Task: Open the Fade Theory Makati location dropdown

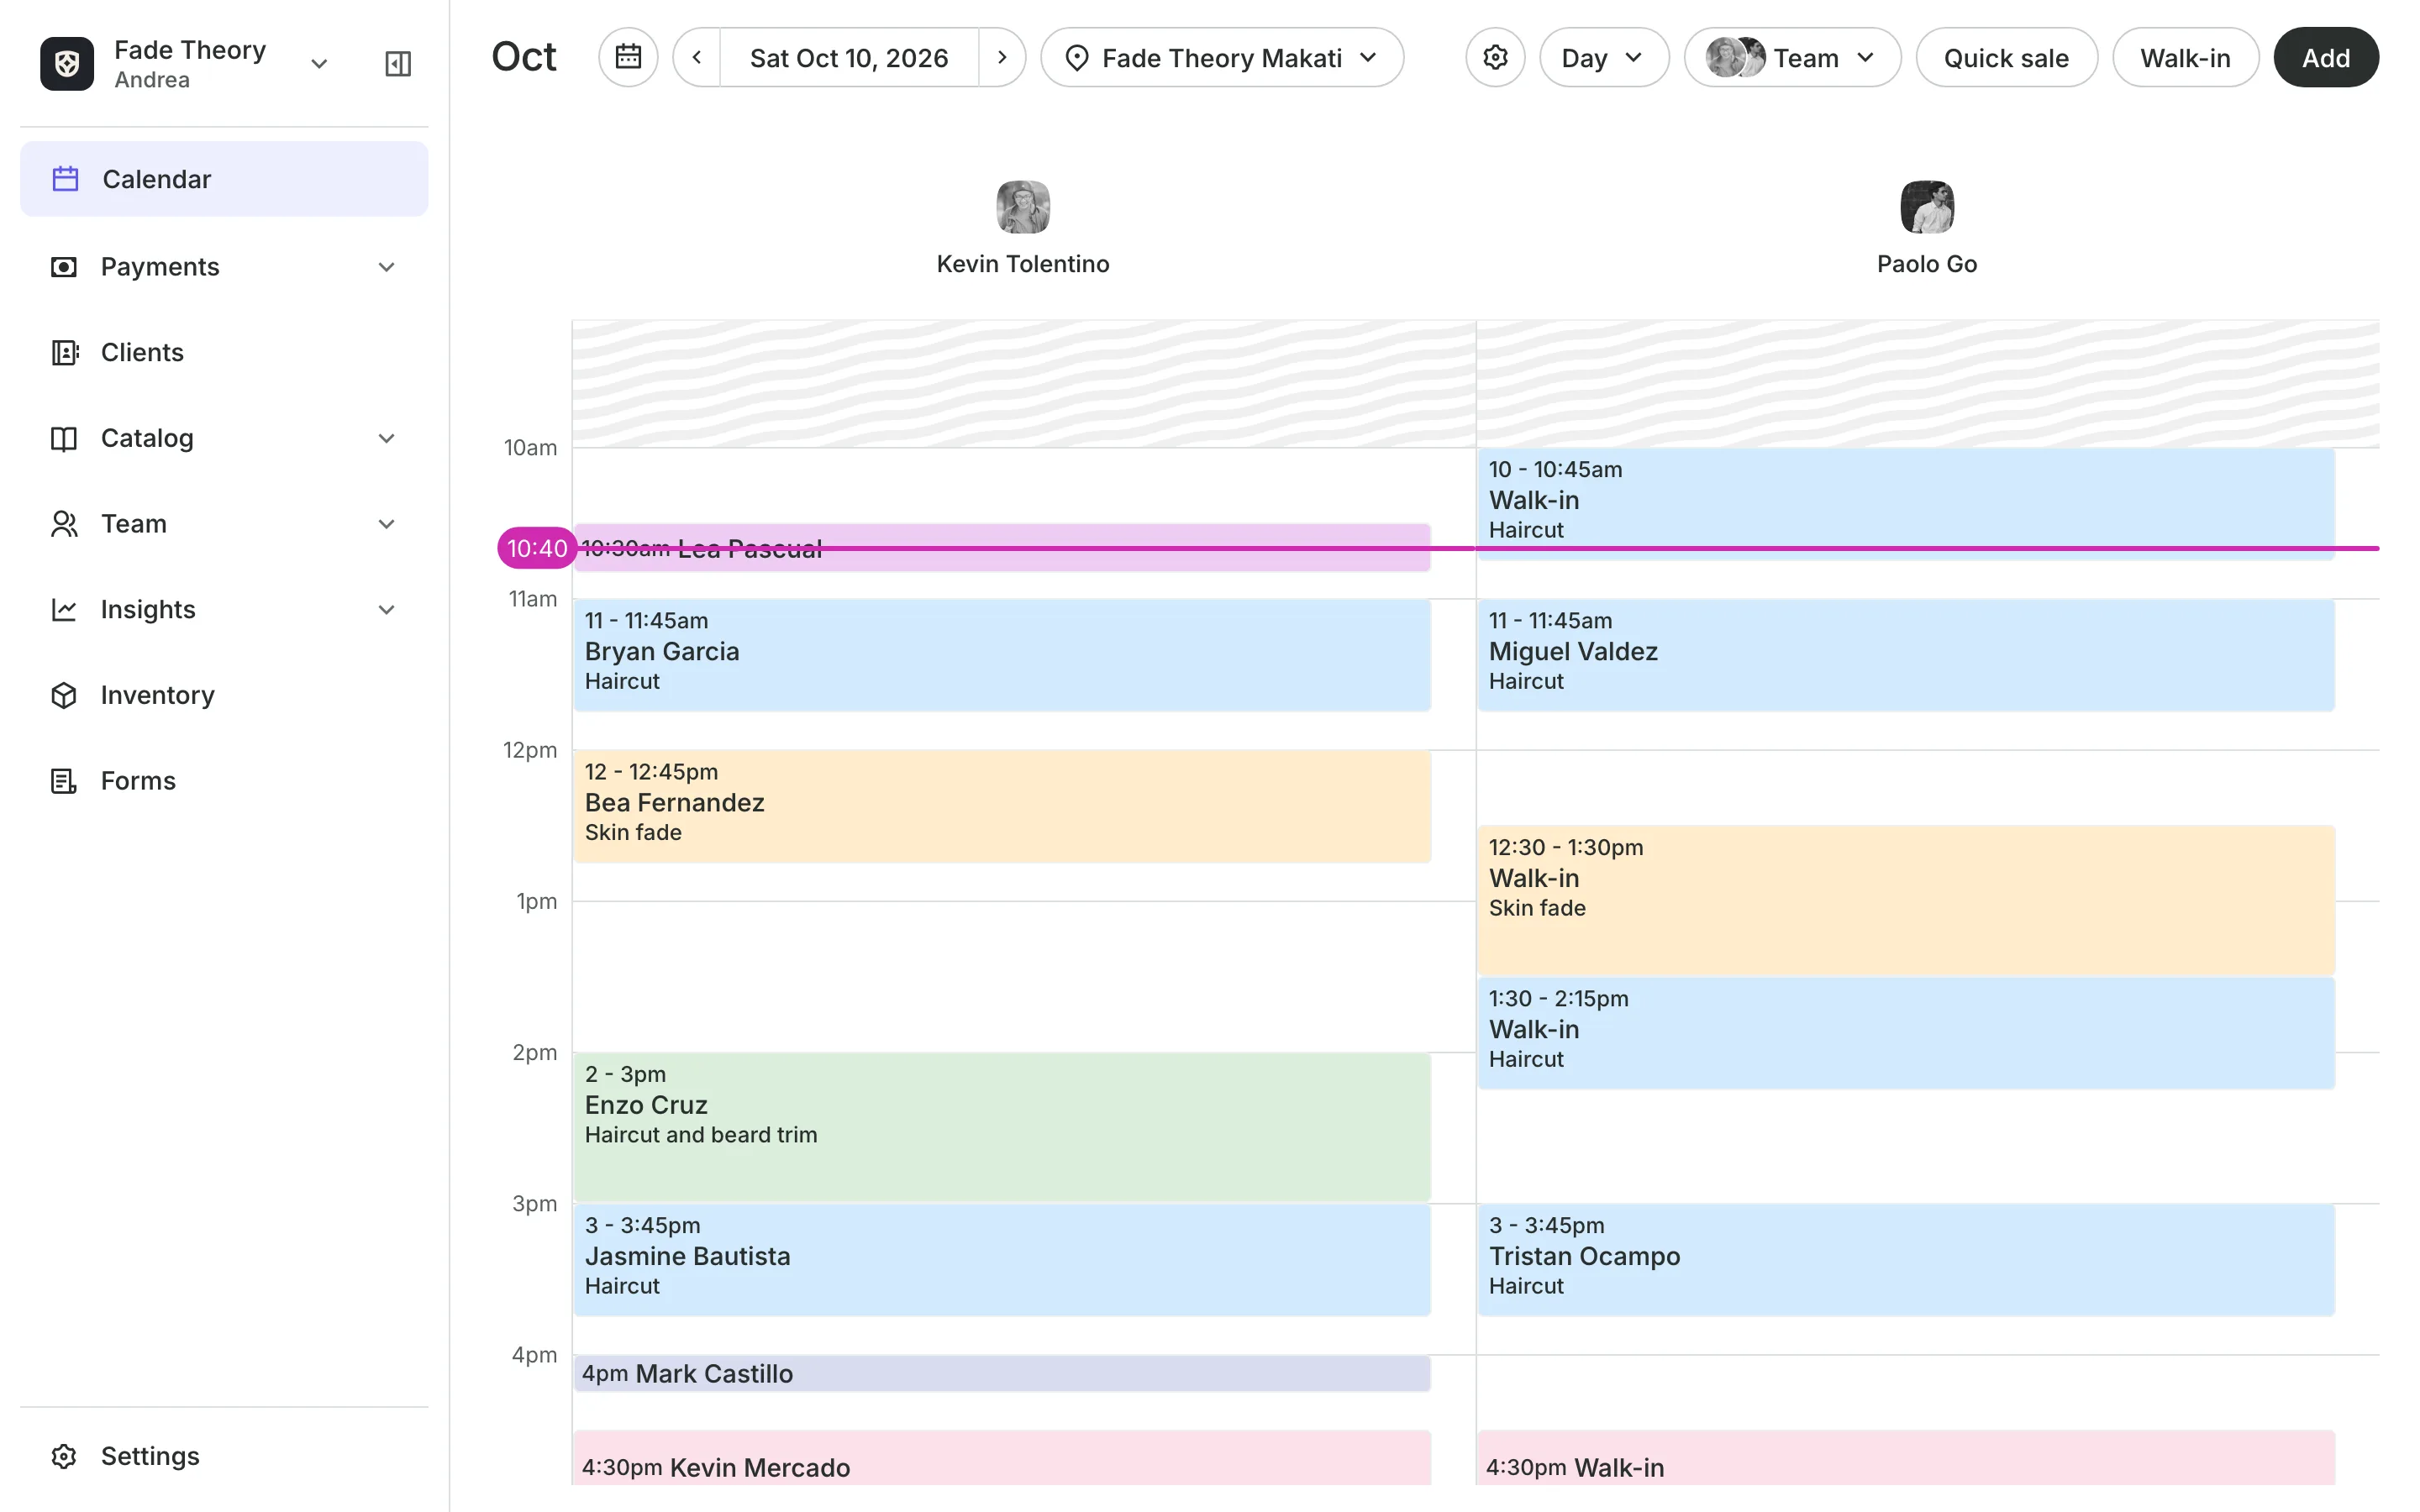Action: 1222,57
